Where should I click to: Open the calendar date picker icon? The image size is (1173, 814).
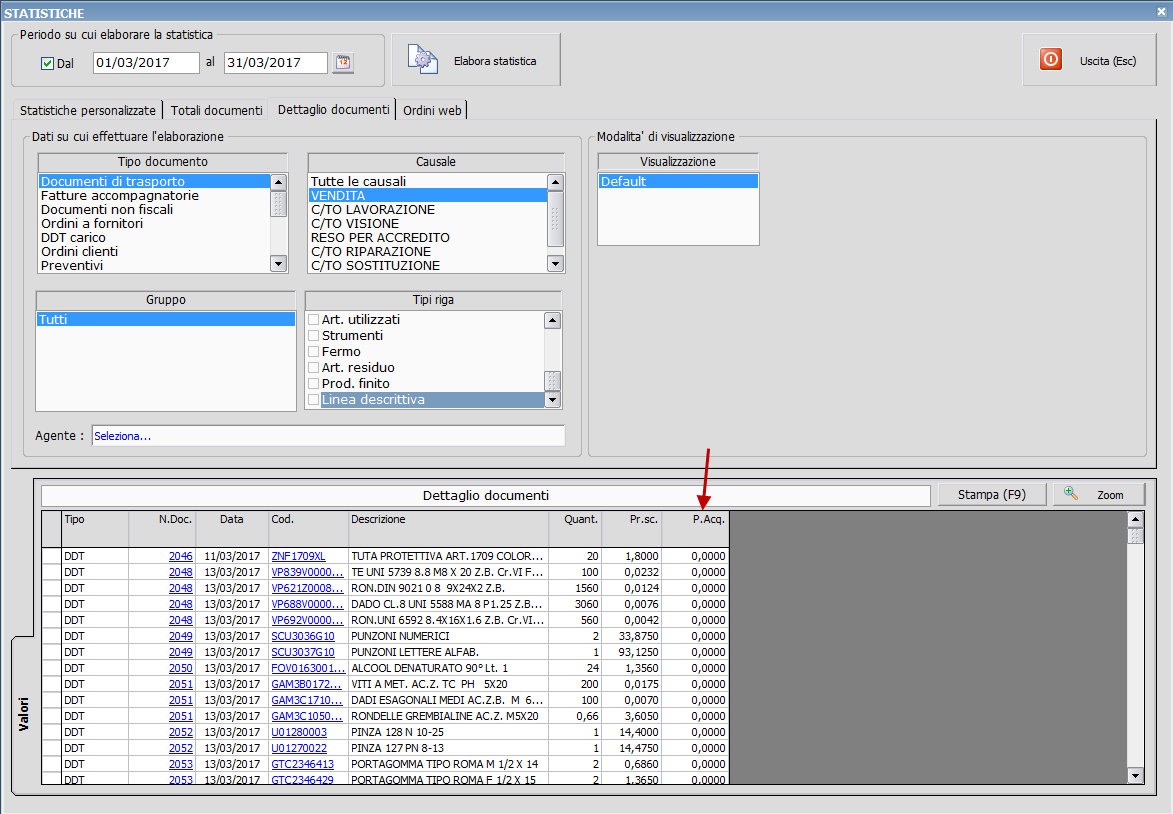coord(343,62)
